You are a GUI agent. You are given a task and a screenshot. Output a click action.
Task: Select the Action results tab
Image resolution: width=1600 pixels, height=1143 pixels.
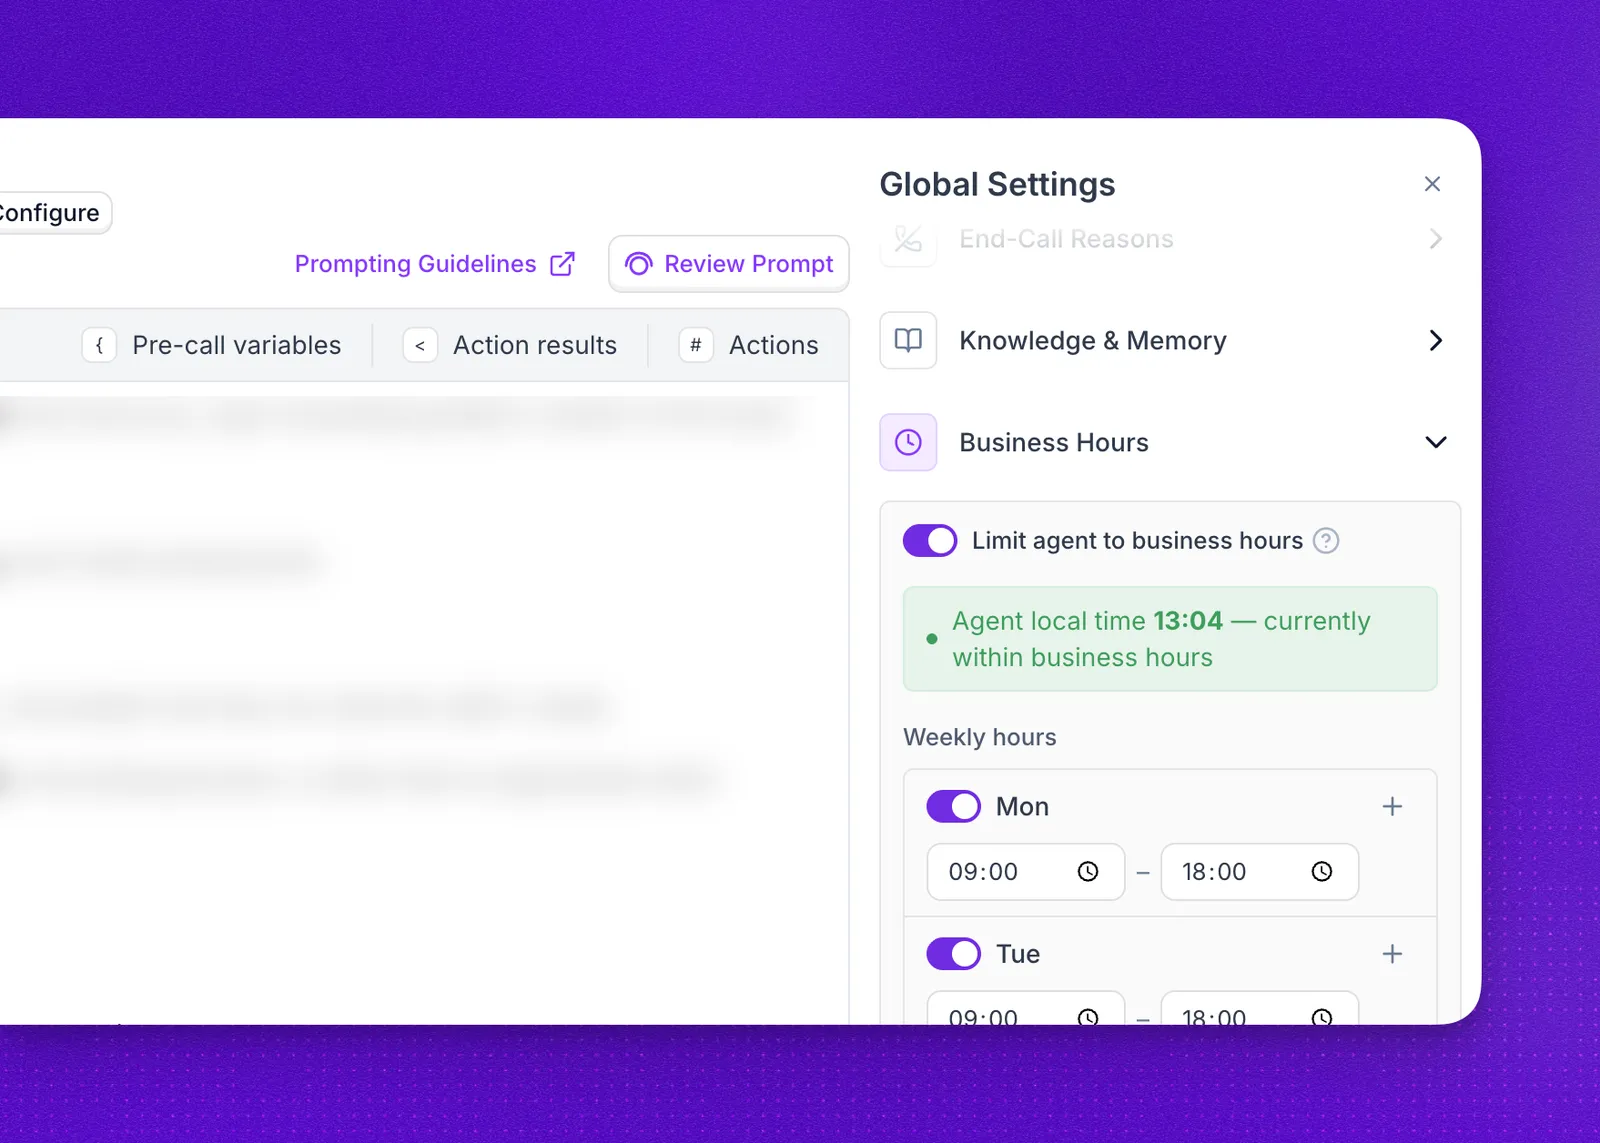[x=510, y=345]
